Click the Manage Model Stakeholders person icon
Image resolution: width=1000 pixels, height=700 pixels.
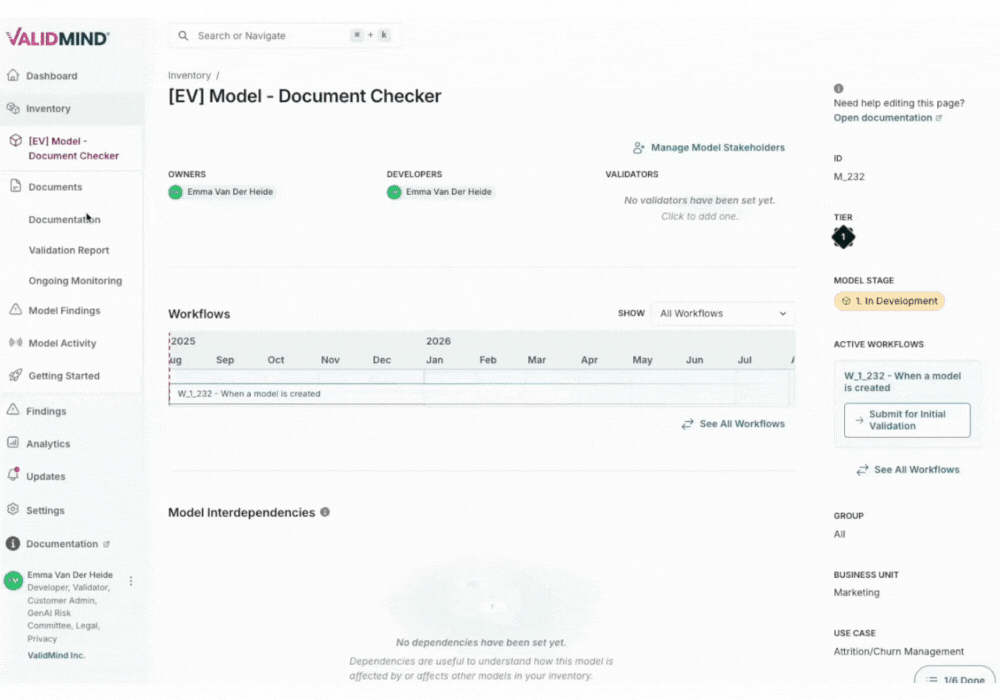coord(638,148)
